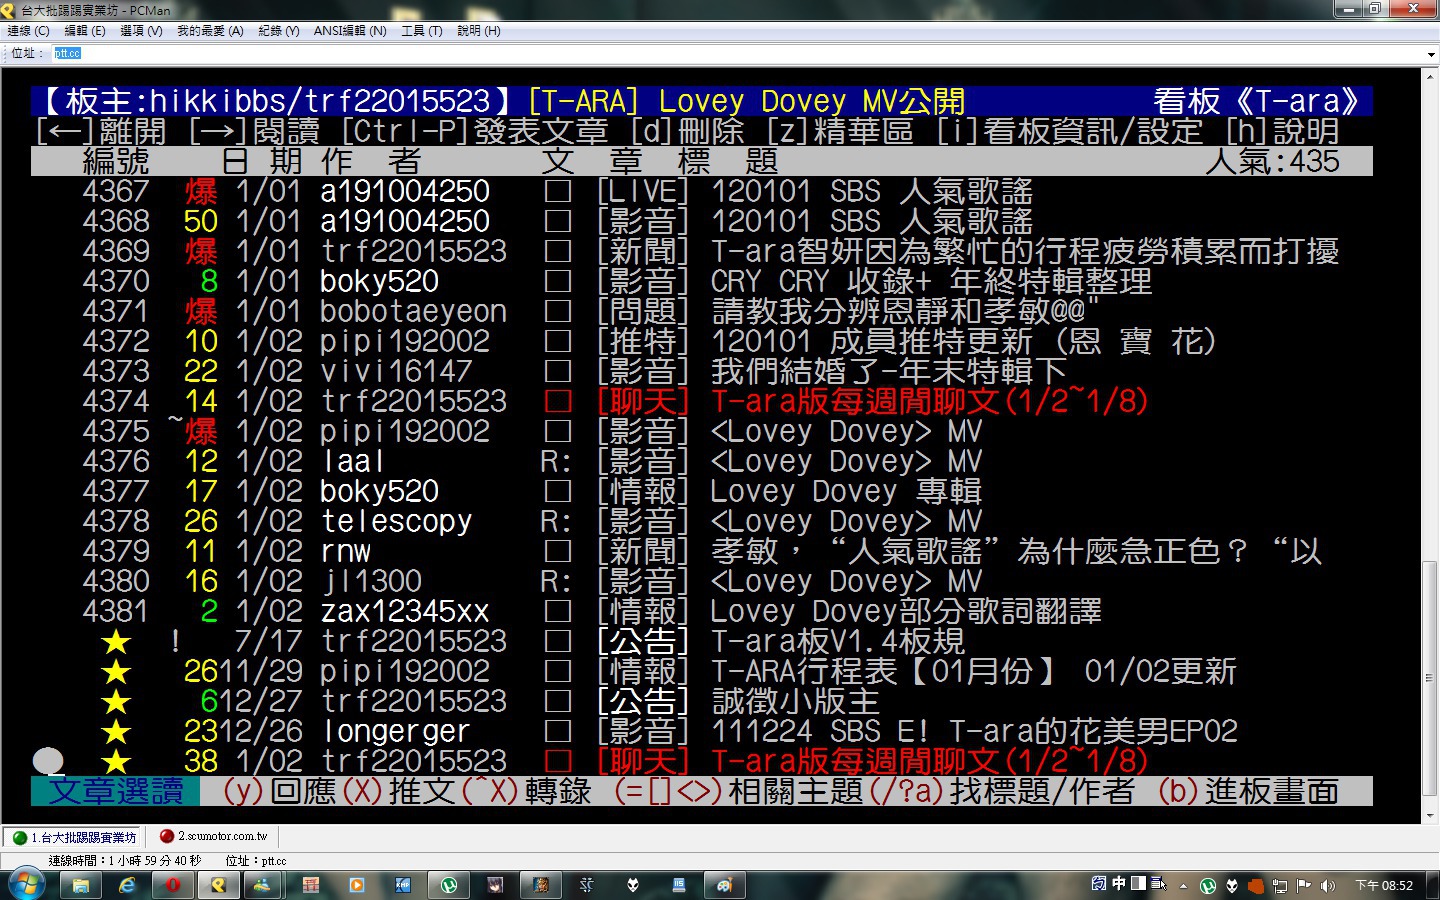Open the 我的最愛 (A) favorites menu
The height and width of the screenshot is (900, 1440).
(210, 31)
